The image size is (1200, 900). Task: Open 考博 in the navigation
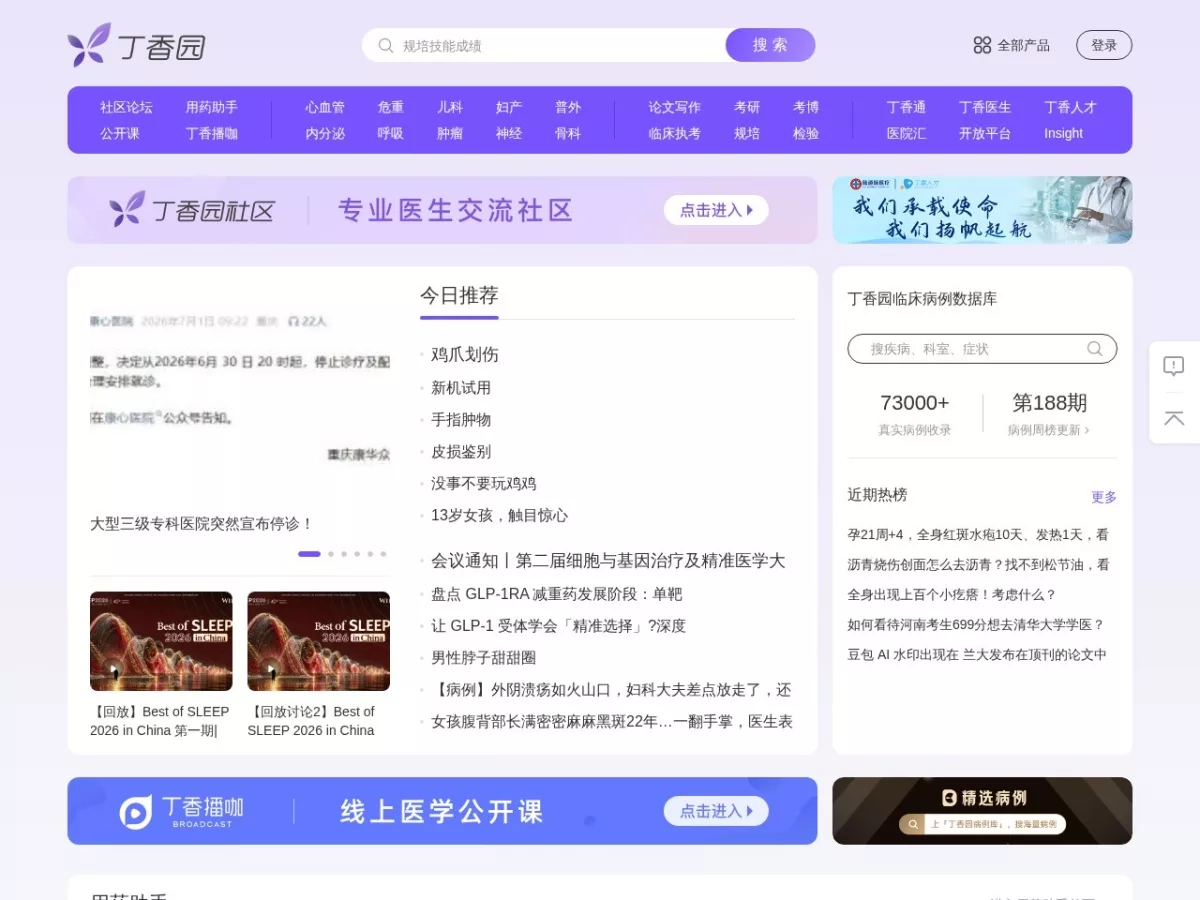click(x=806, y=107)
